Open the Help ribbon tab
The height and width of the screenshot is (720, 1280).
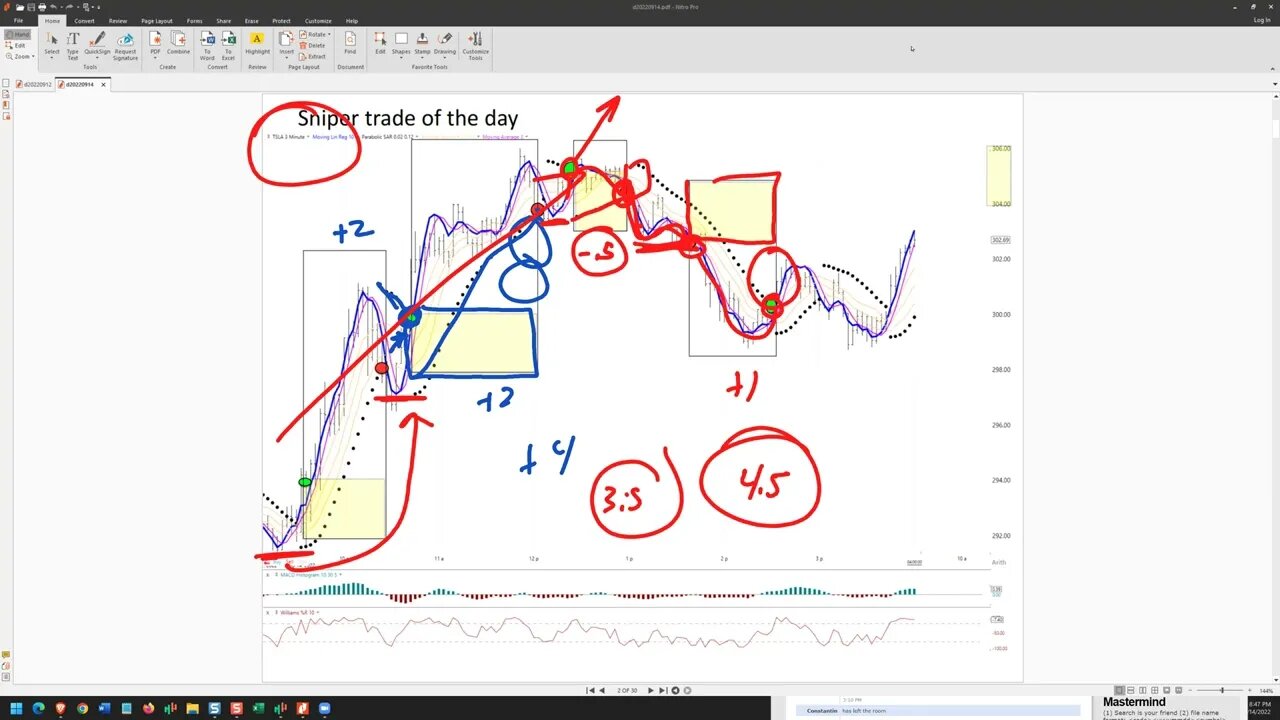352,20
